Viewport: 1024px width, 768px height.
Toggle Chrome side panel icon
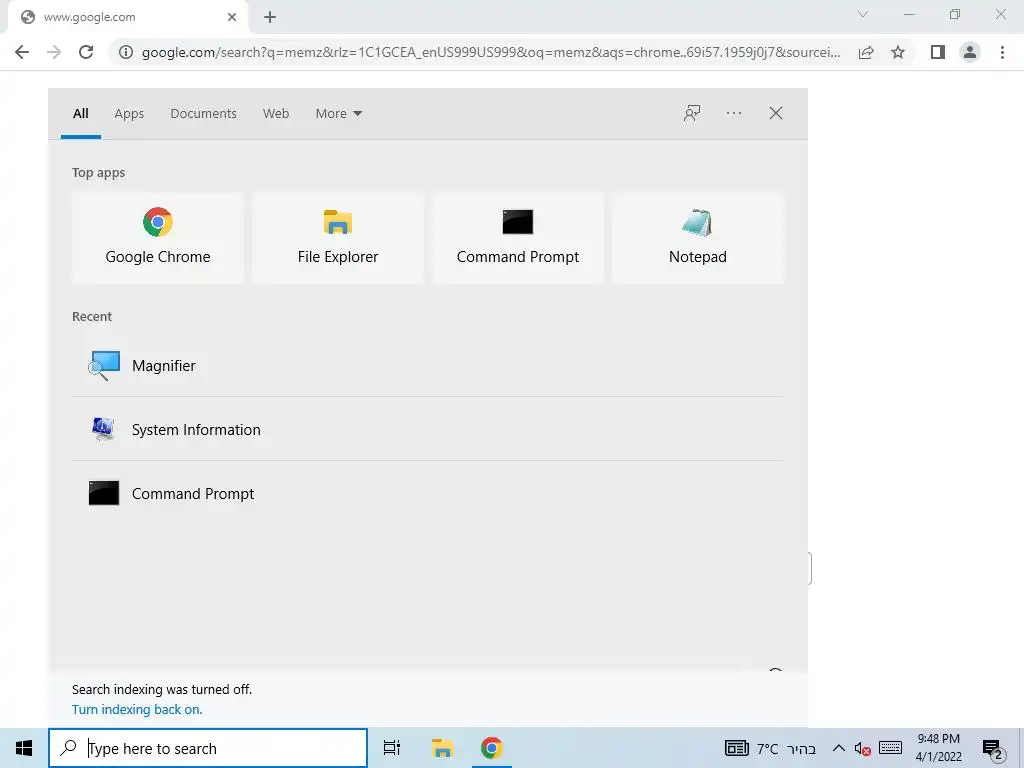tap(938, 52)
